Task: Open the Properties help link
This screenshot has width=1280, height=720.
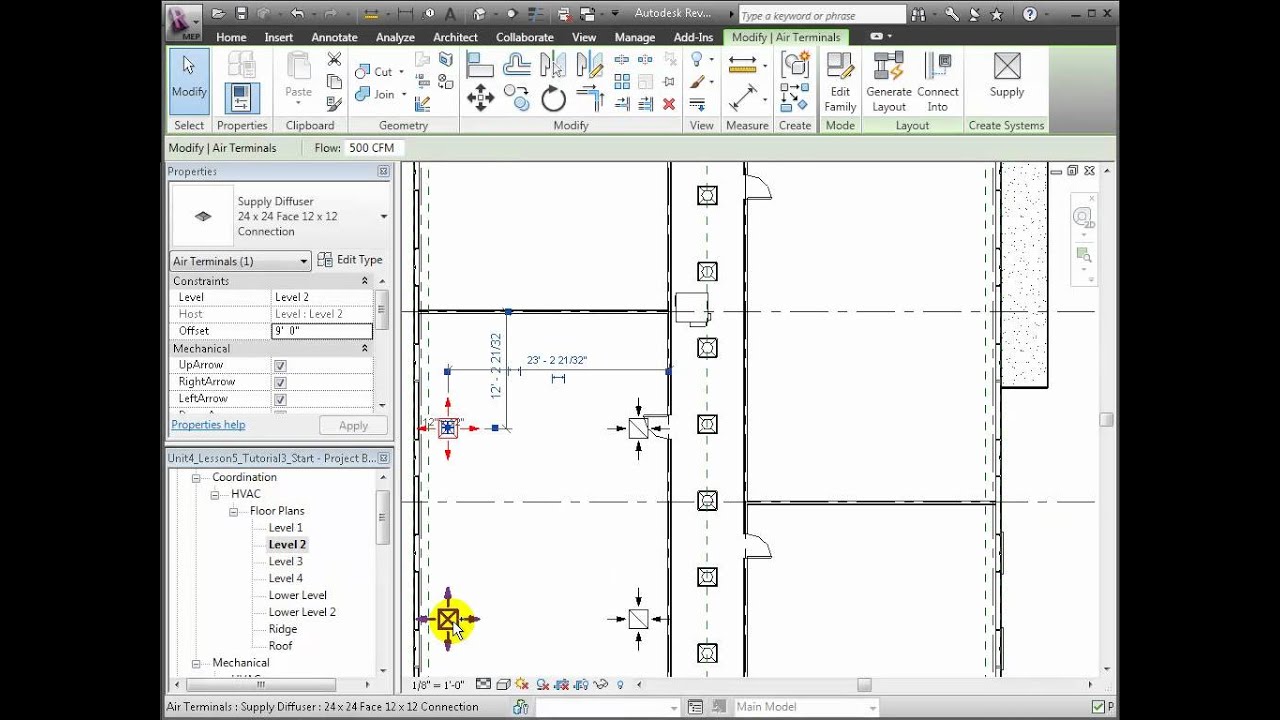Action: click(x=208, y=425)
